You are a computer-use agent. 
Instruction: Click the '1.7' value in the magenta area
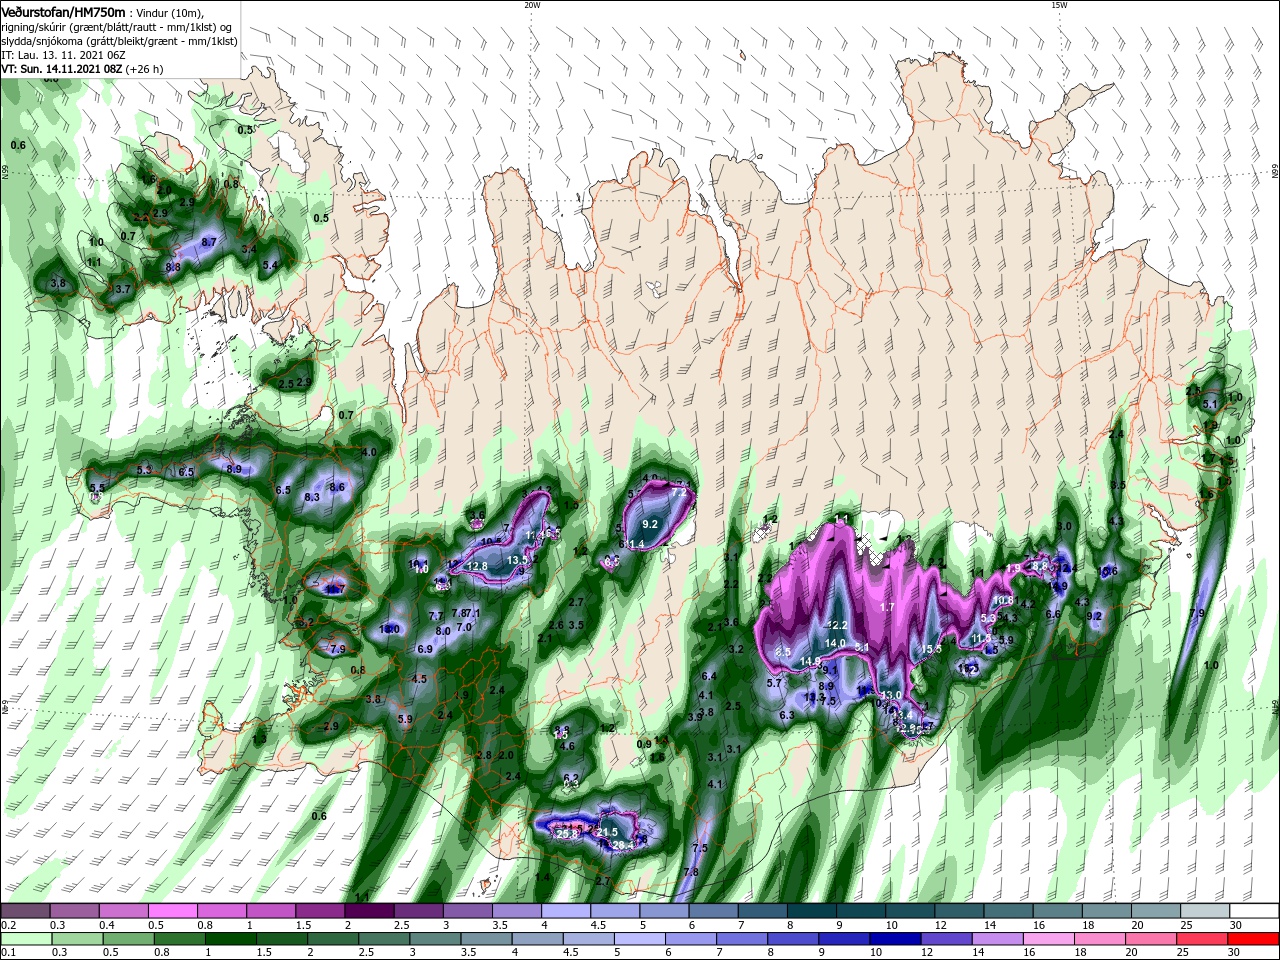887,607
